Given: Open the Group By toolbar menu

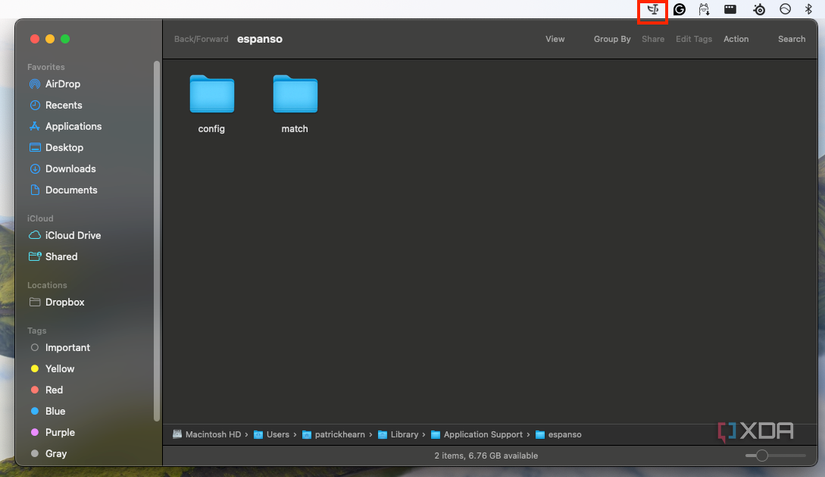Looking at the screenshot, I should 612,39.
